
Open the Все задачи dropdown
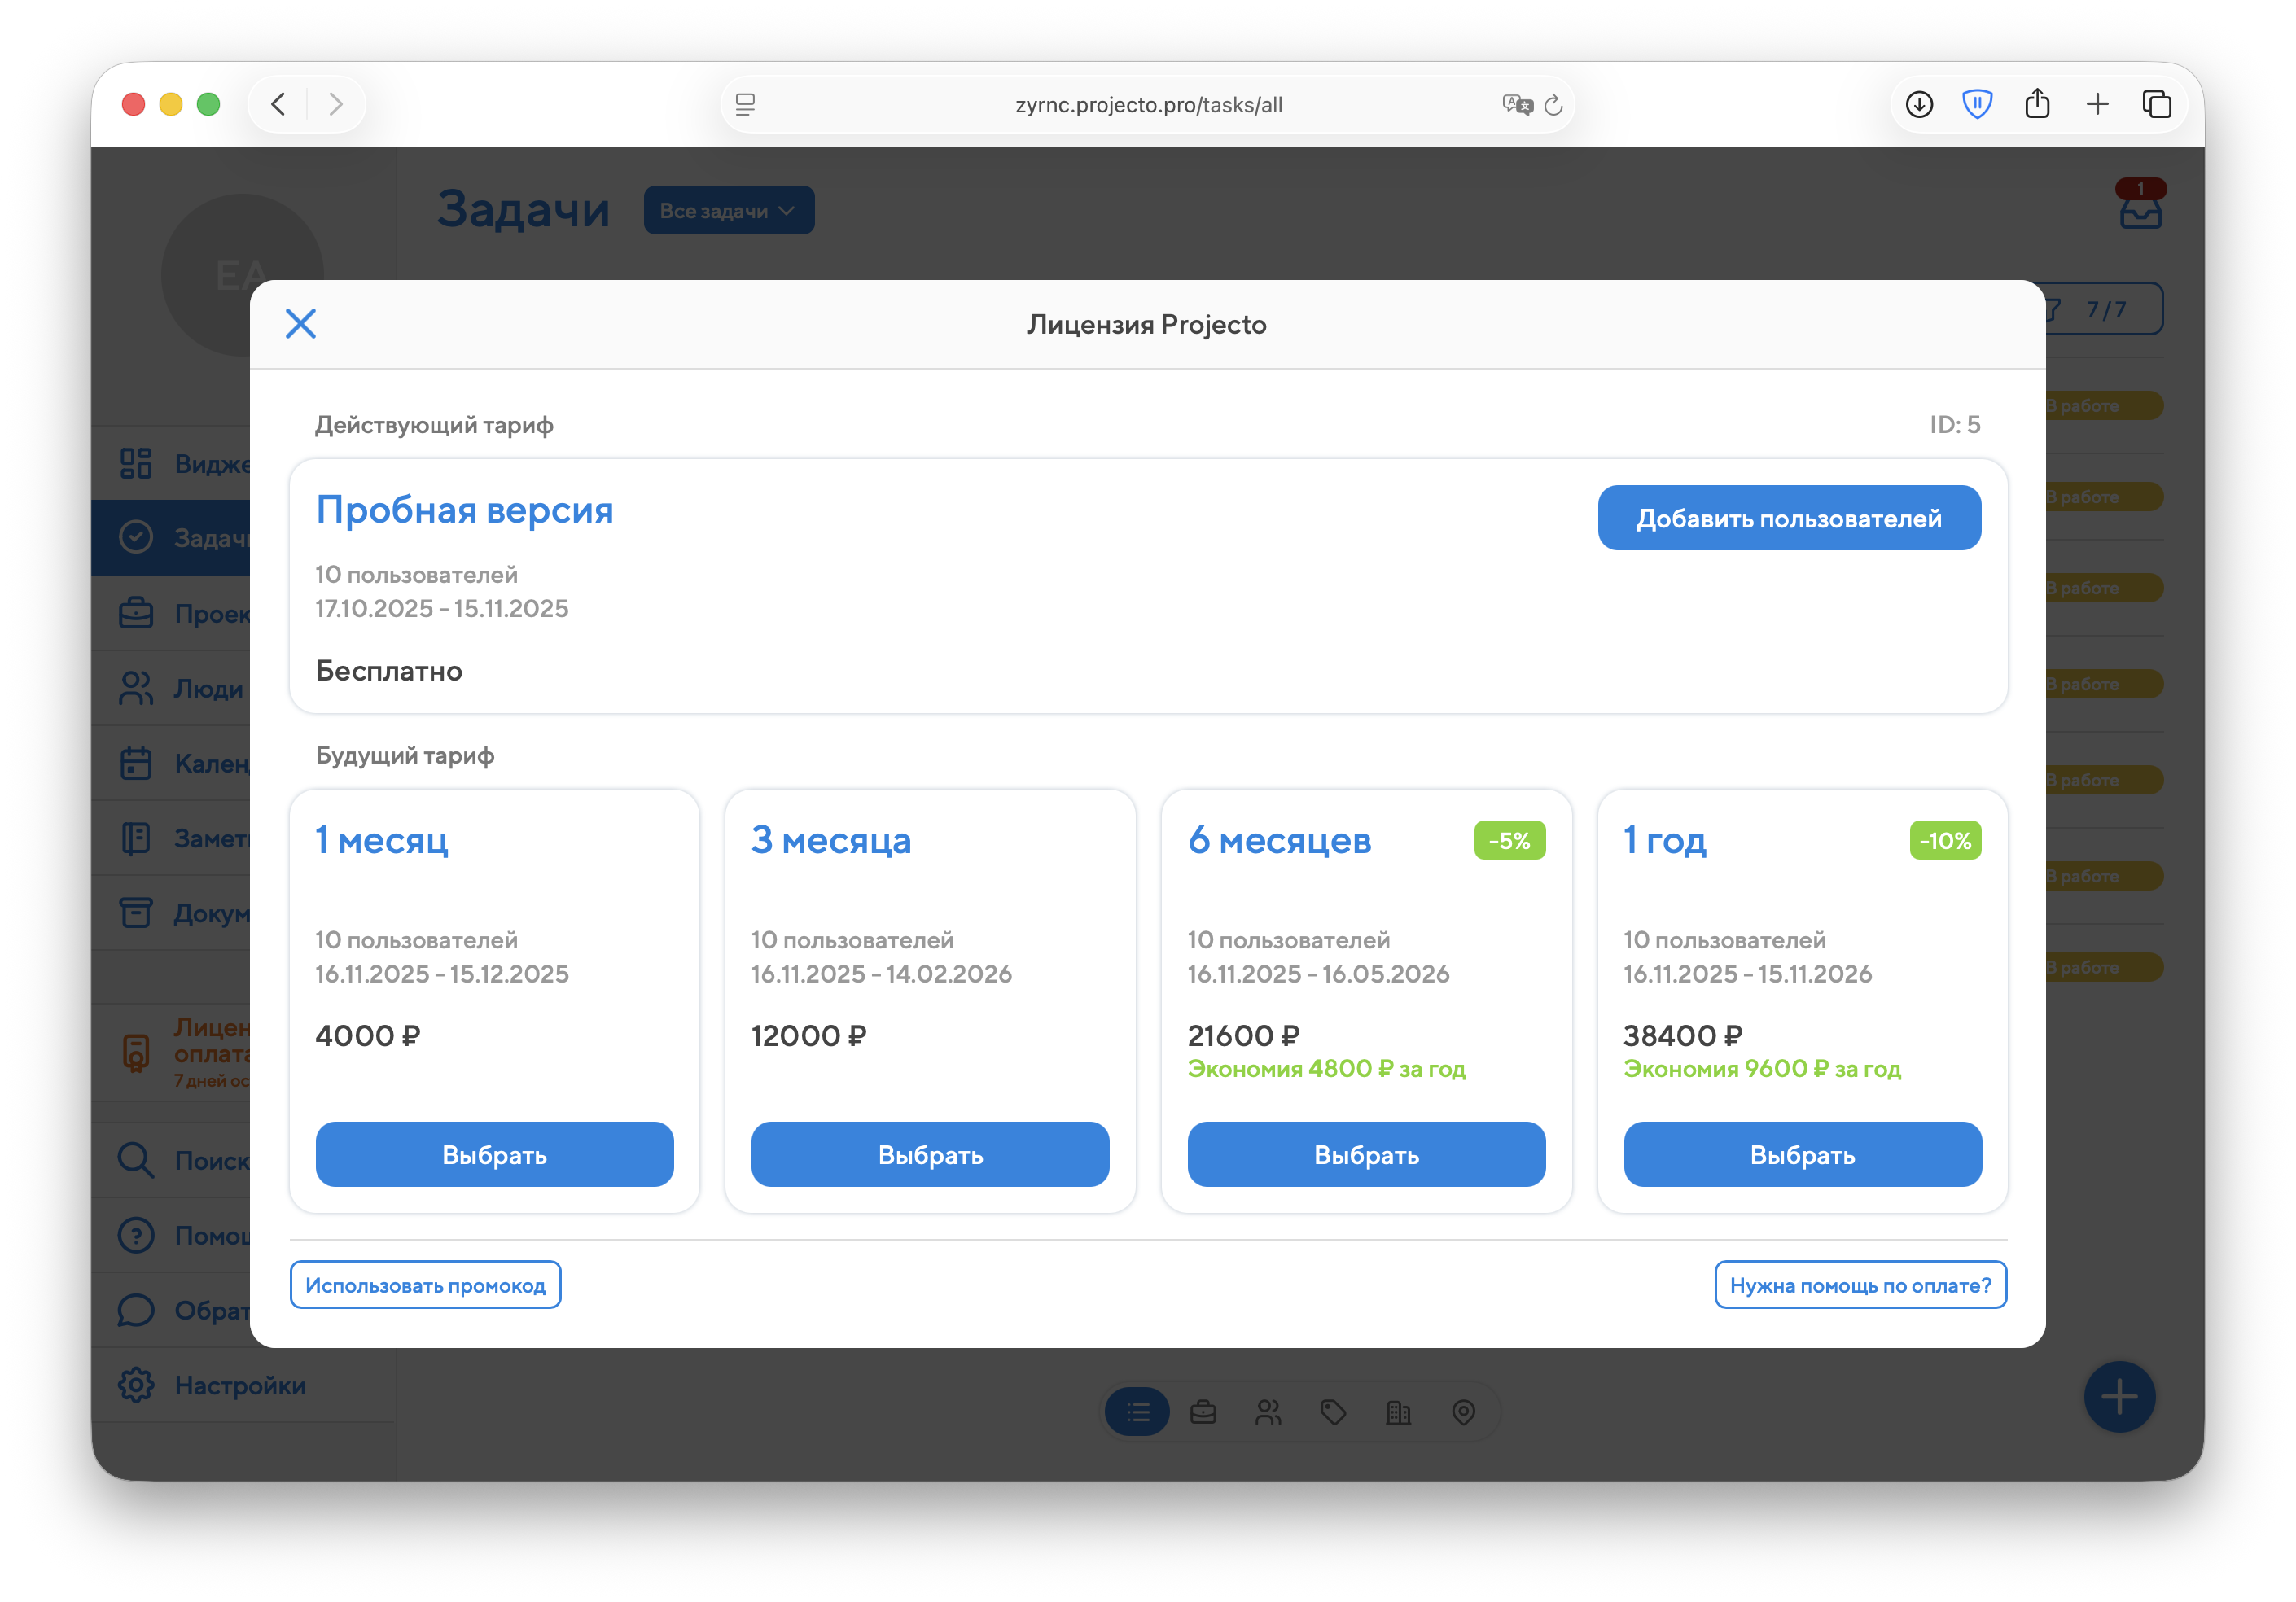point(728,211)
